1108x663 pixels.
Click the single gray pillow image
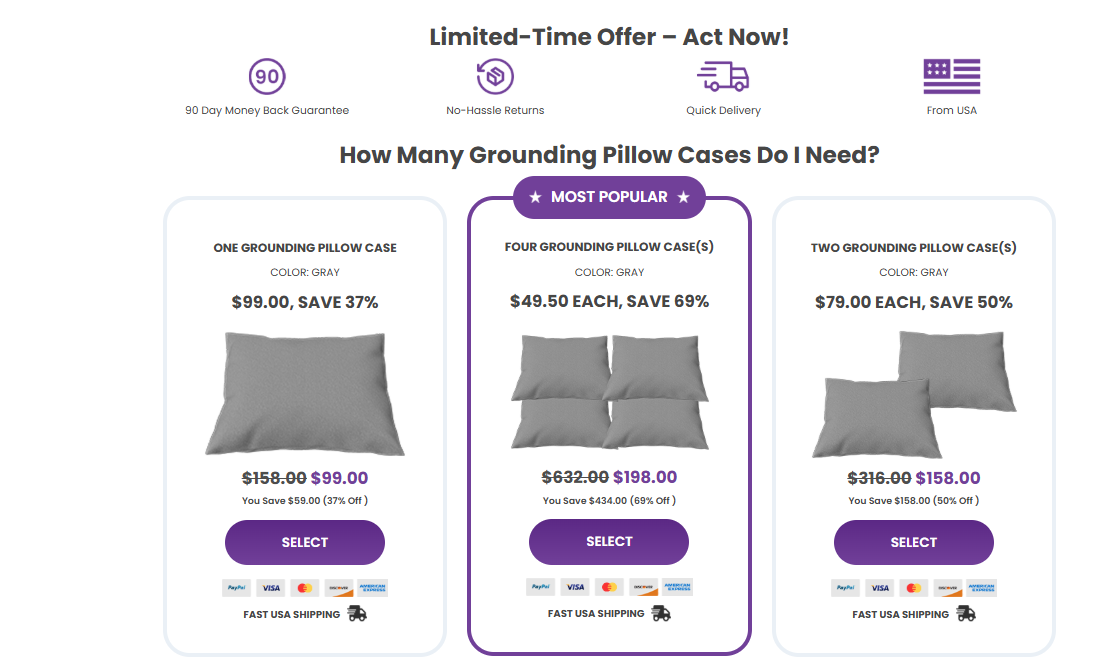click(305, 393)
